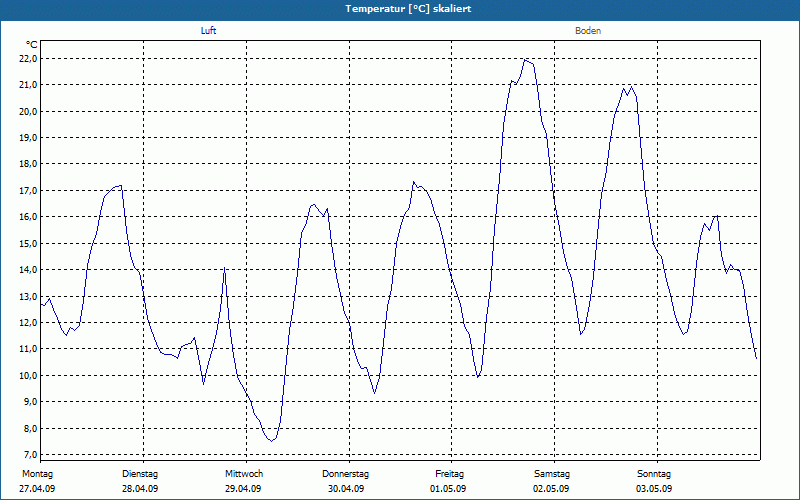Select the 10,0 y-axis value

pos(28,375)
